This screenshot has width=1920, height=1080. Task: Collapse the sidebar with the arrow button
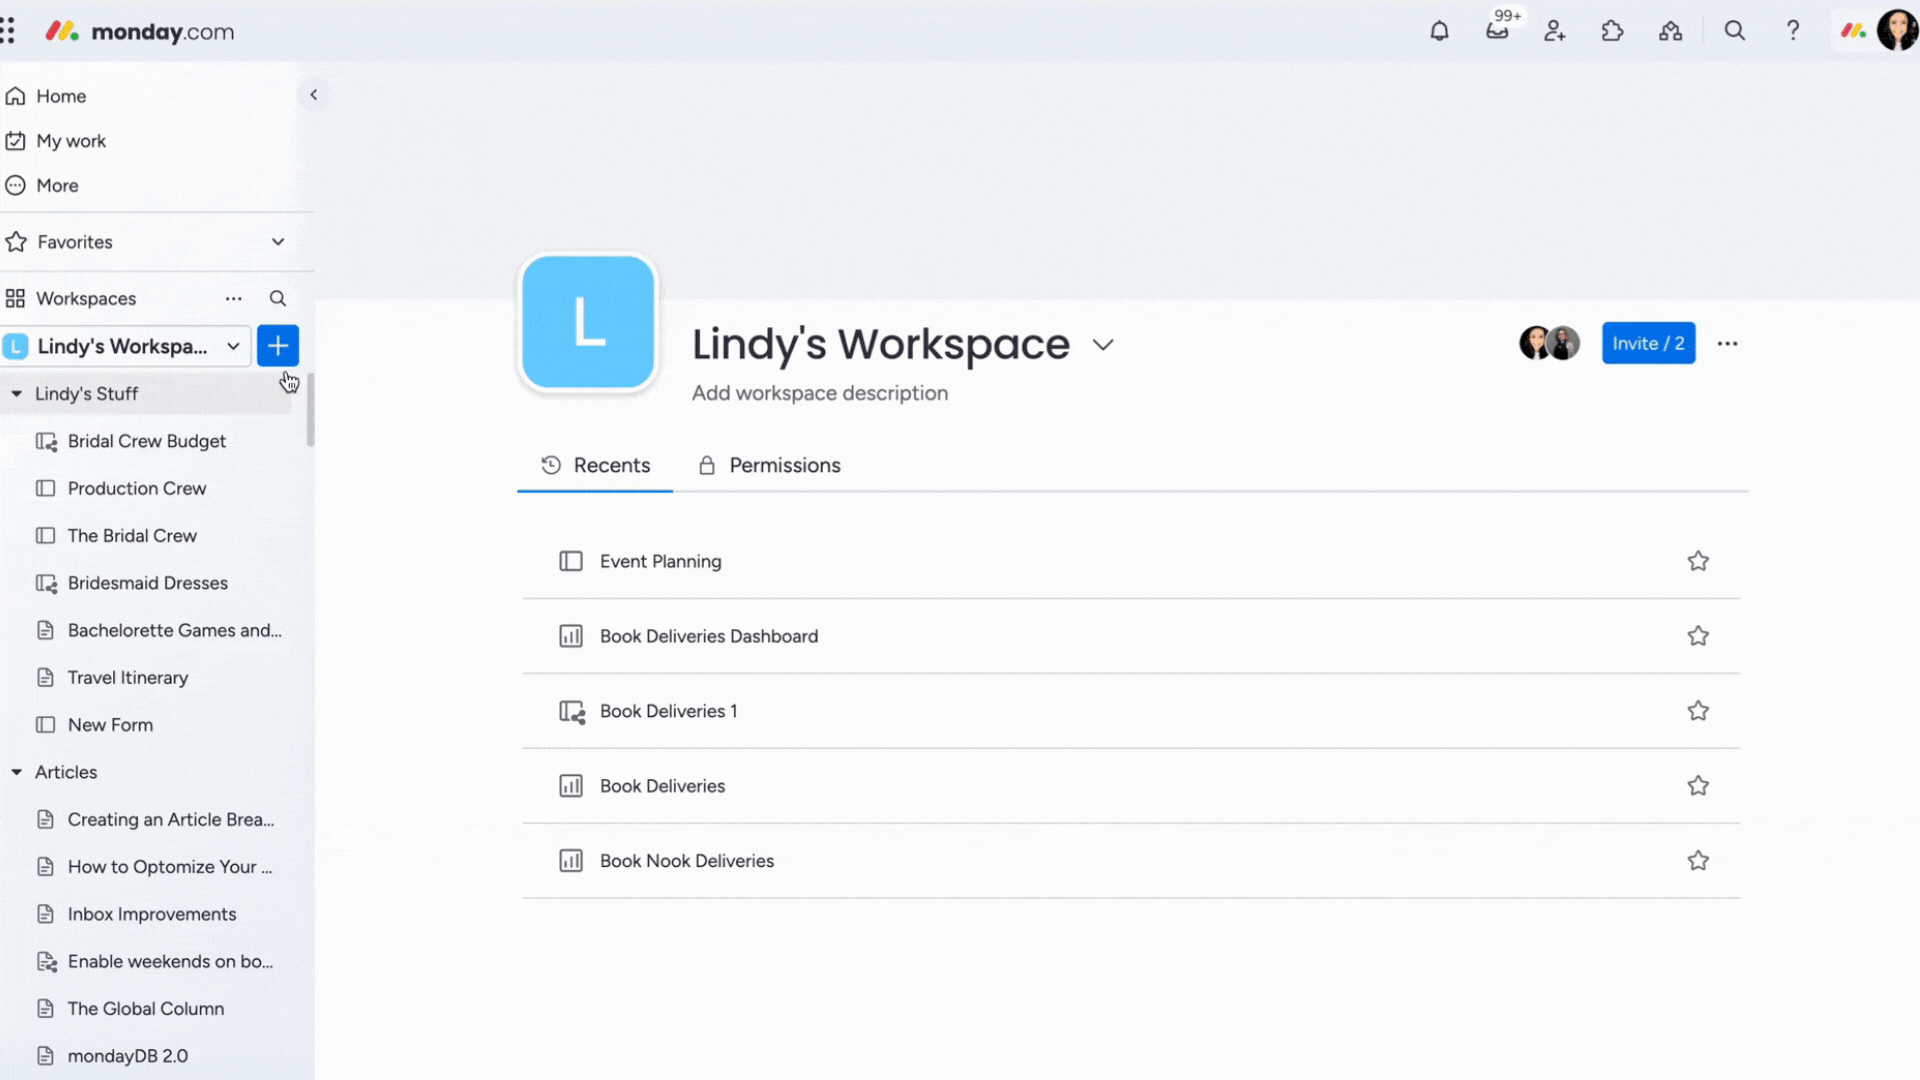click(x=313, y=94)
